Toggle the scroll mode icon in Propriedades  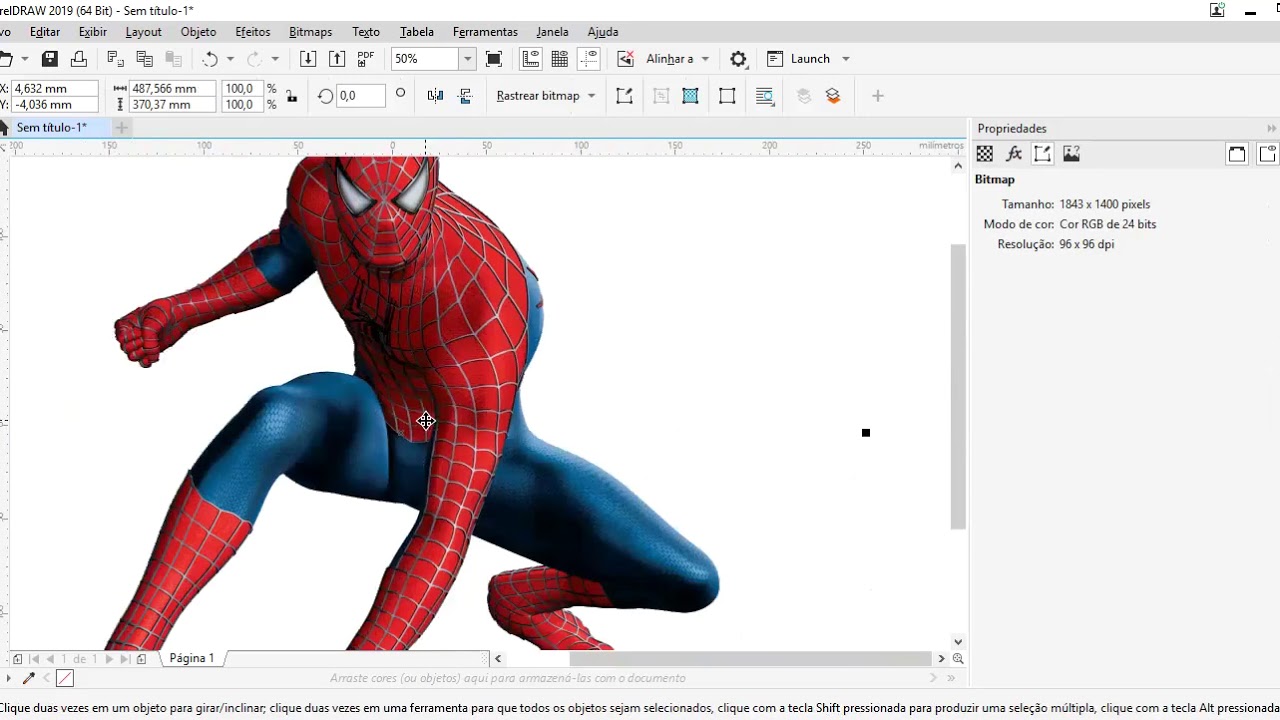click(1237, 154)
